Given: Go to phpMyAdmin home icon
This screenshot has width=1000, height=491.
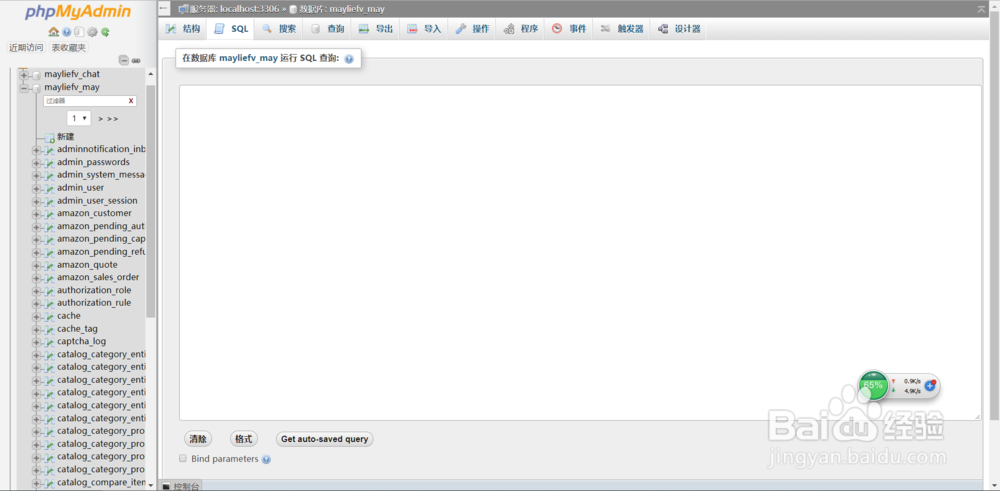Looking at the screenshot, I should point(54,32).
